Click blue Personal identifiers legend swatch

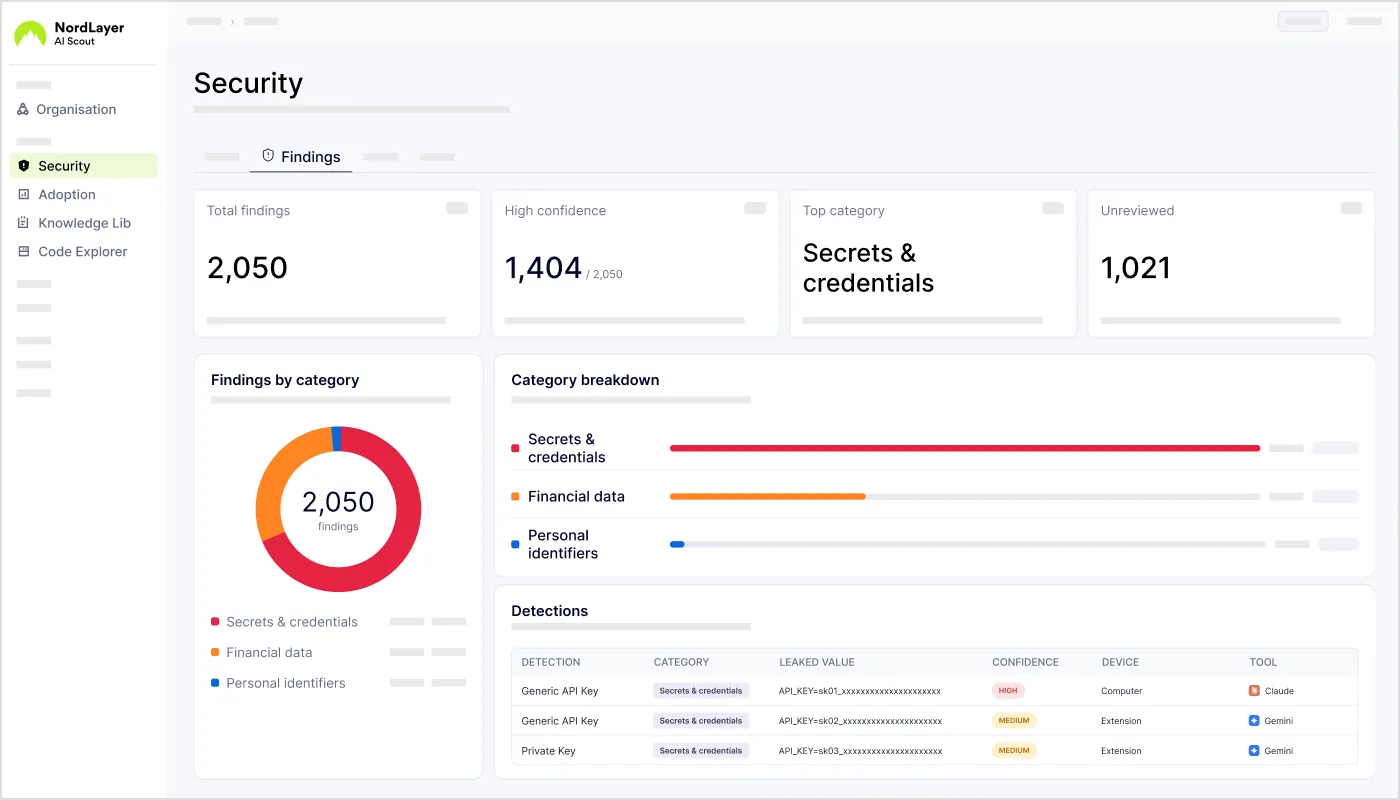[215, 683]
